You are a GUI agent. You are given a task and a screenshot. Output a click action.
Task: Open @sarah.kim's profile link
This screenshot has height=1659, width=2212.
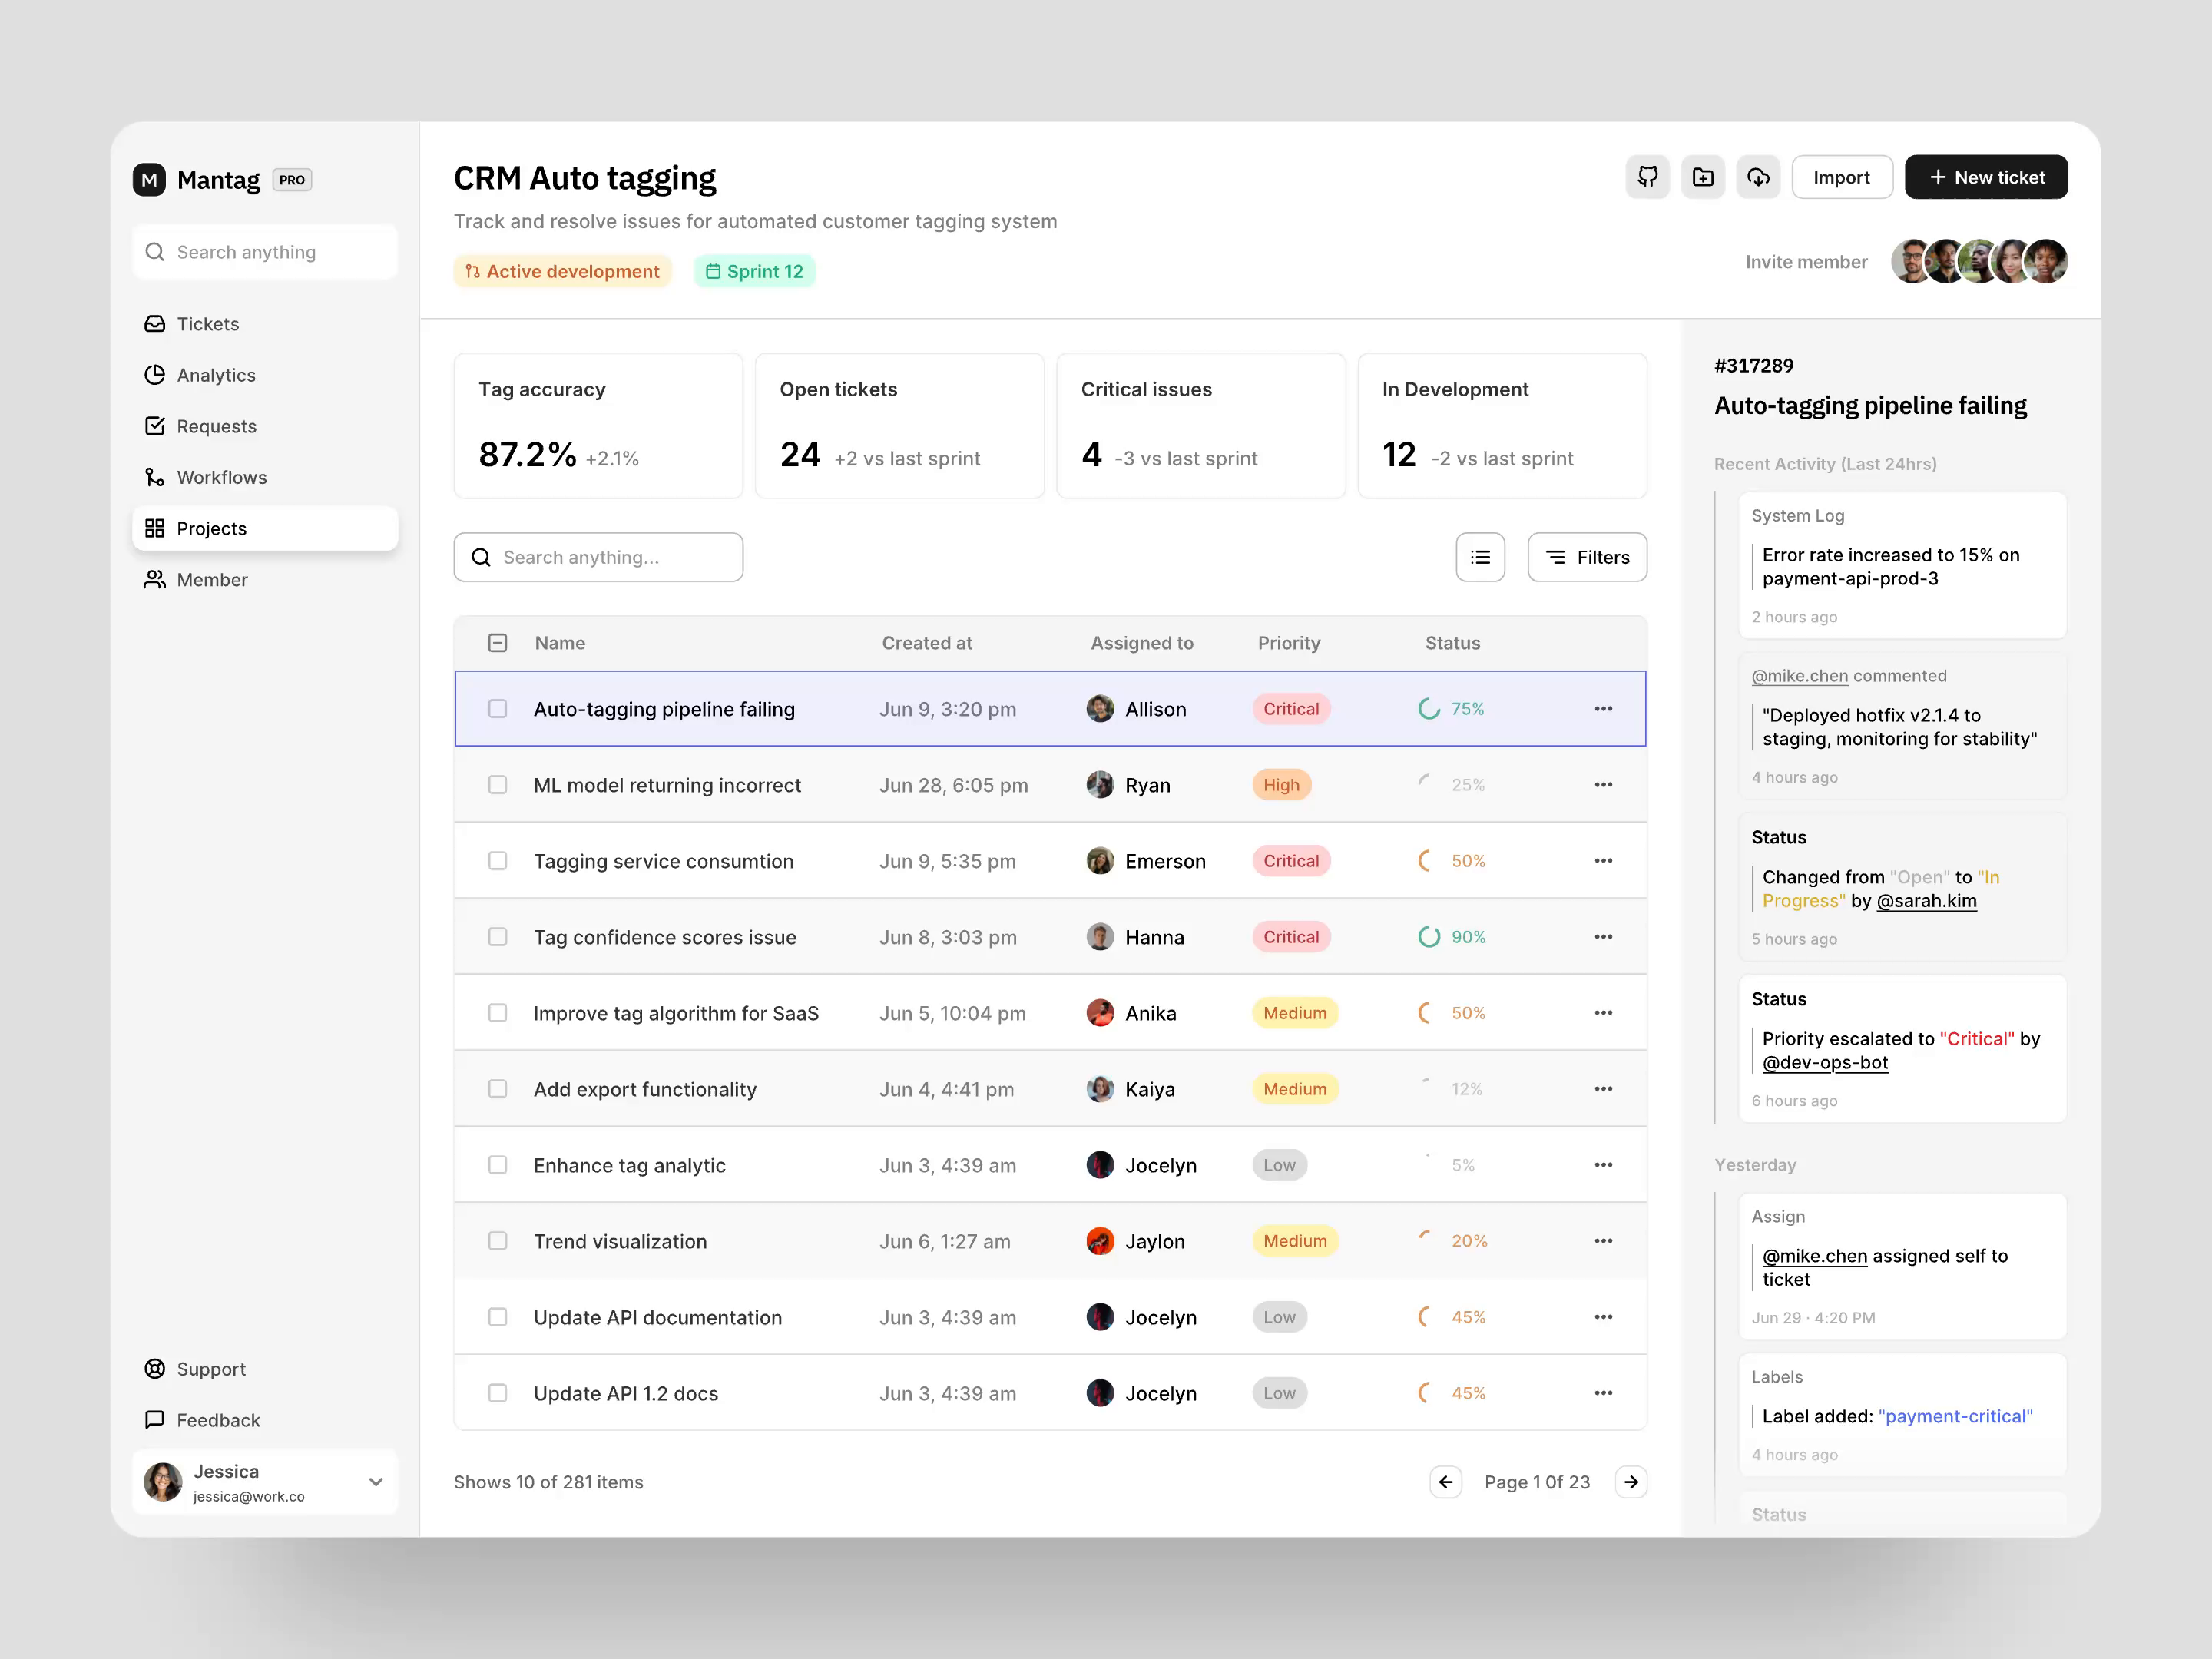click(1927, 901)
